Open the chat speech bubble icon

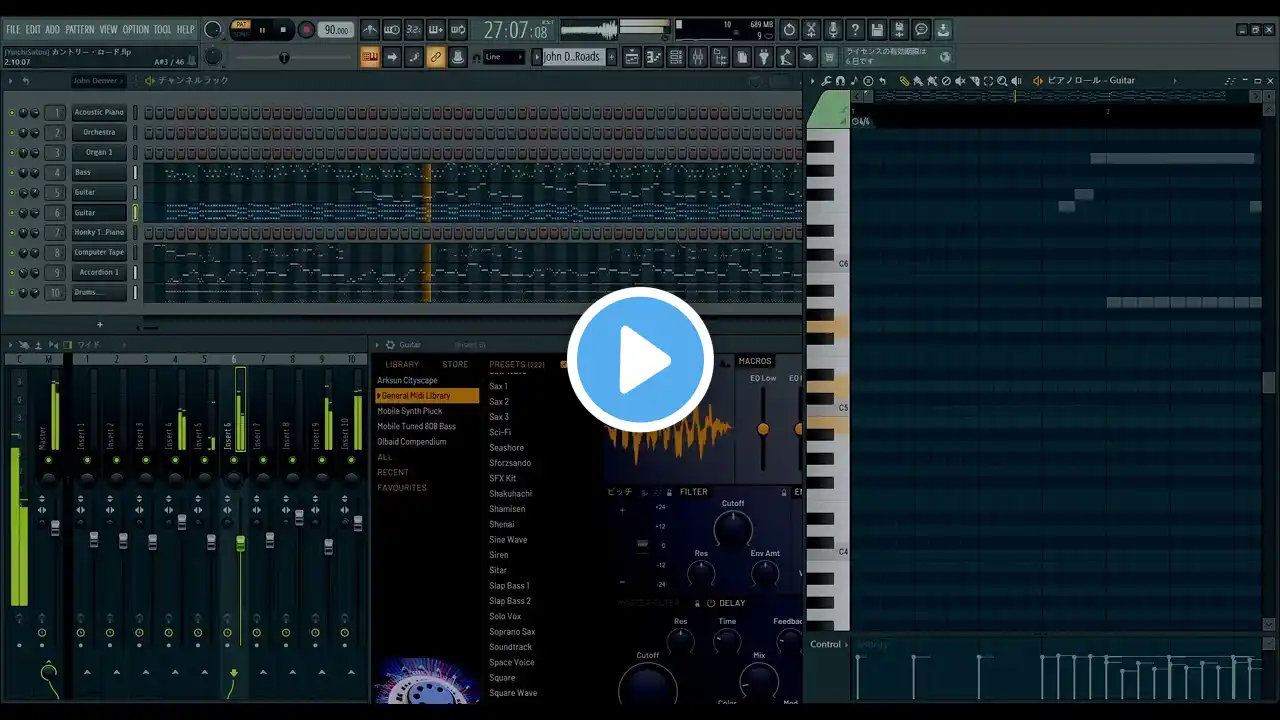click(921, 30)
